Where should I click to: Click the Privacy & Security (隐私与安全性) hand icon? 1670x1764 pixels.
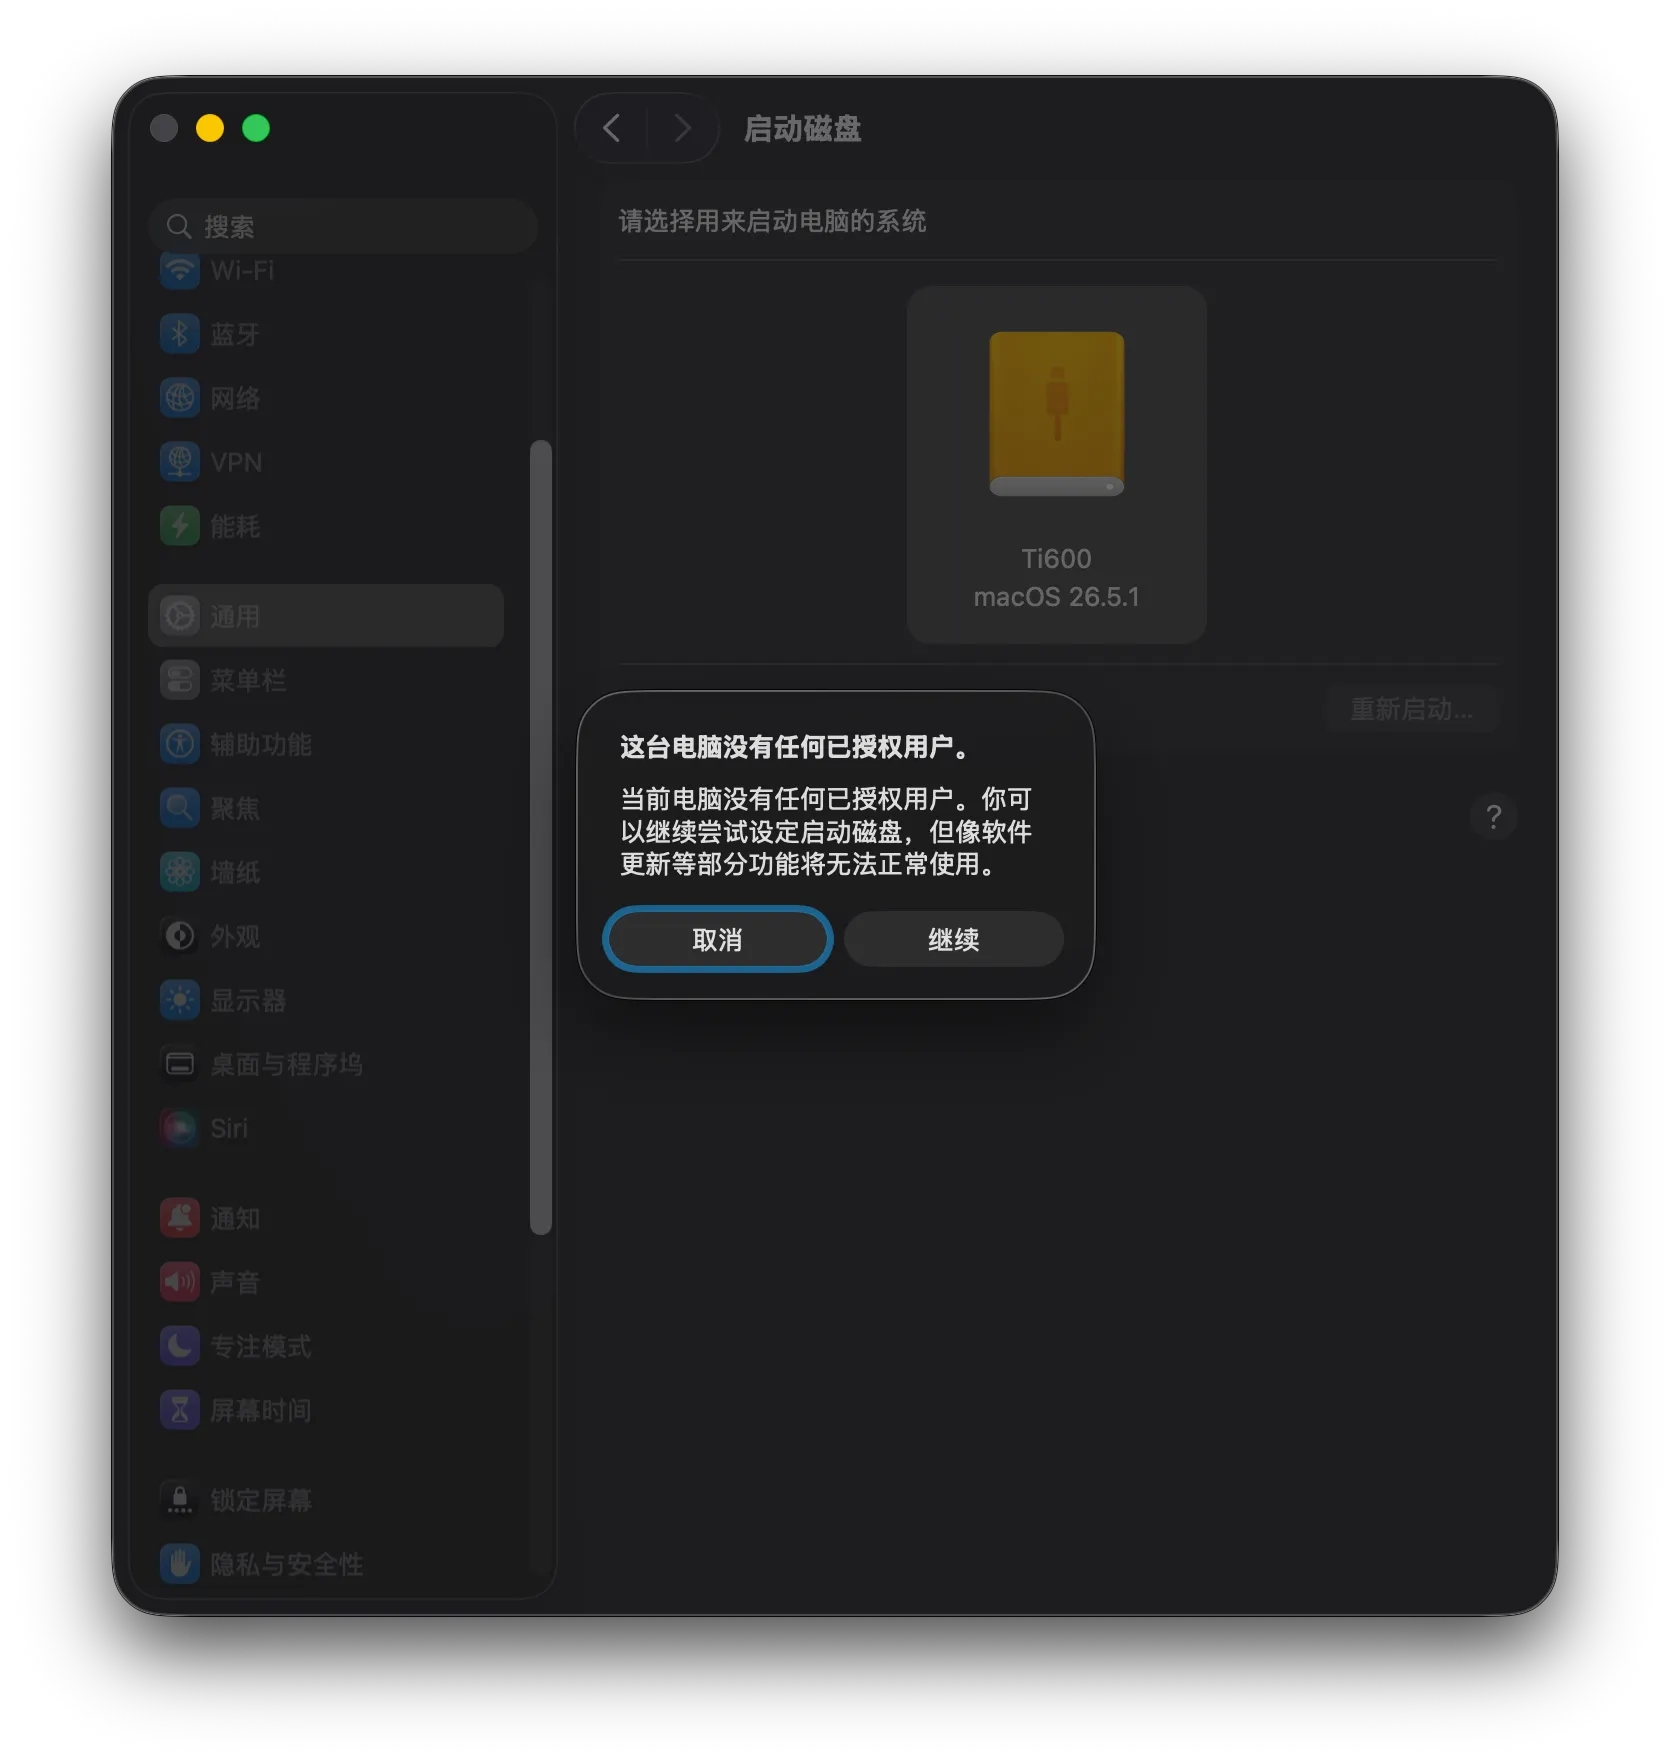[180, 1564]
